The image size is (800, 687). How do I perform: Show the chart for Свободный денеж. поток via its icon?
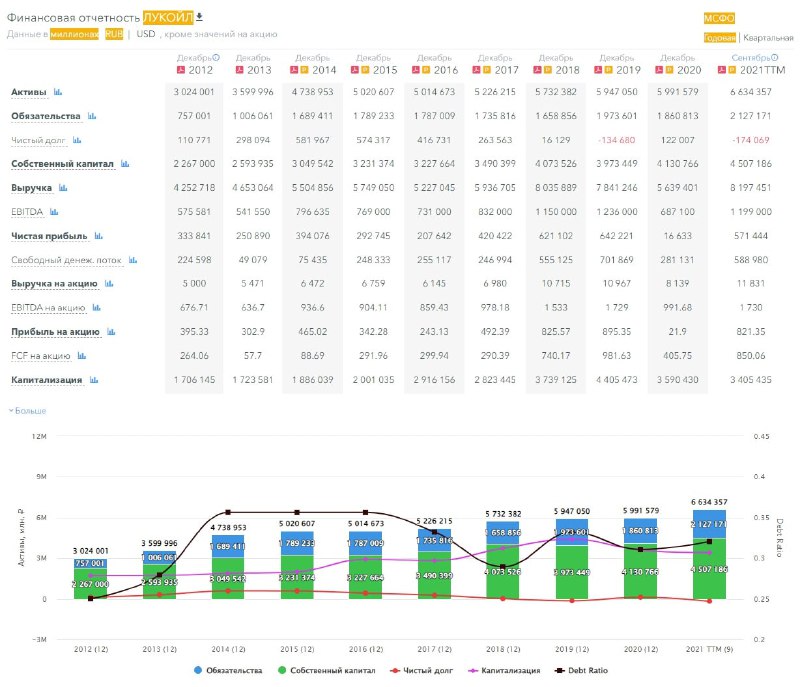pyautogui.click(x=133, y=260)
